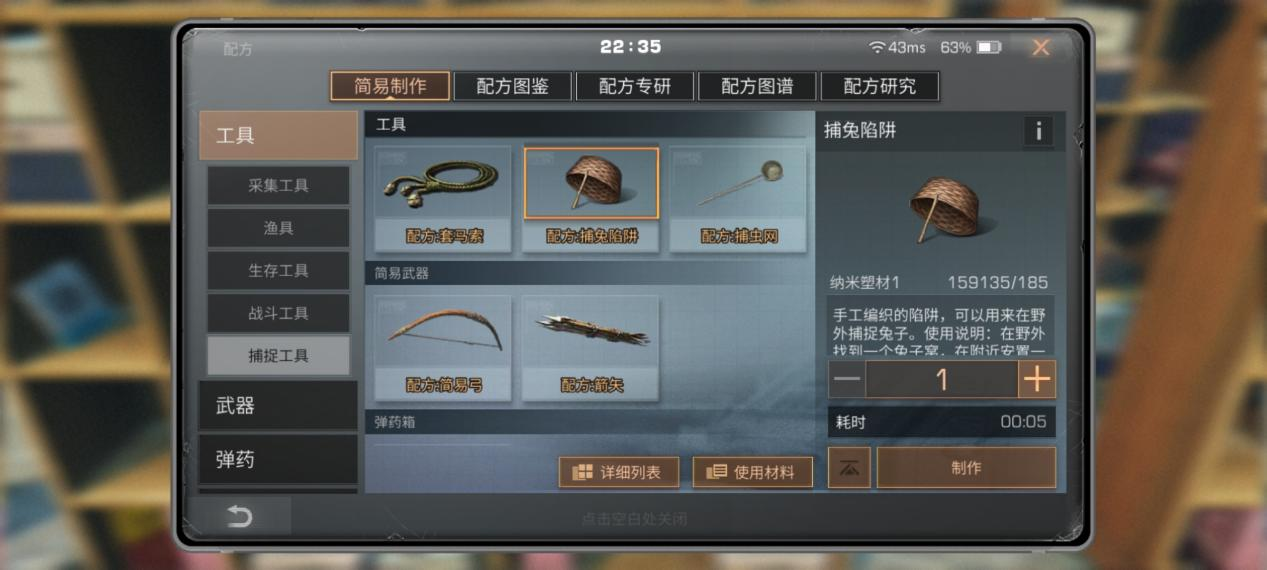Pick the 箭矢 arrow recipe icon
1267x570 pixels.
point(591,346)
